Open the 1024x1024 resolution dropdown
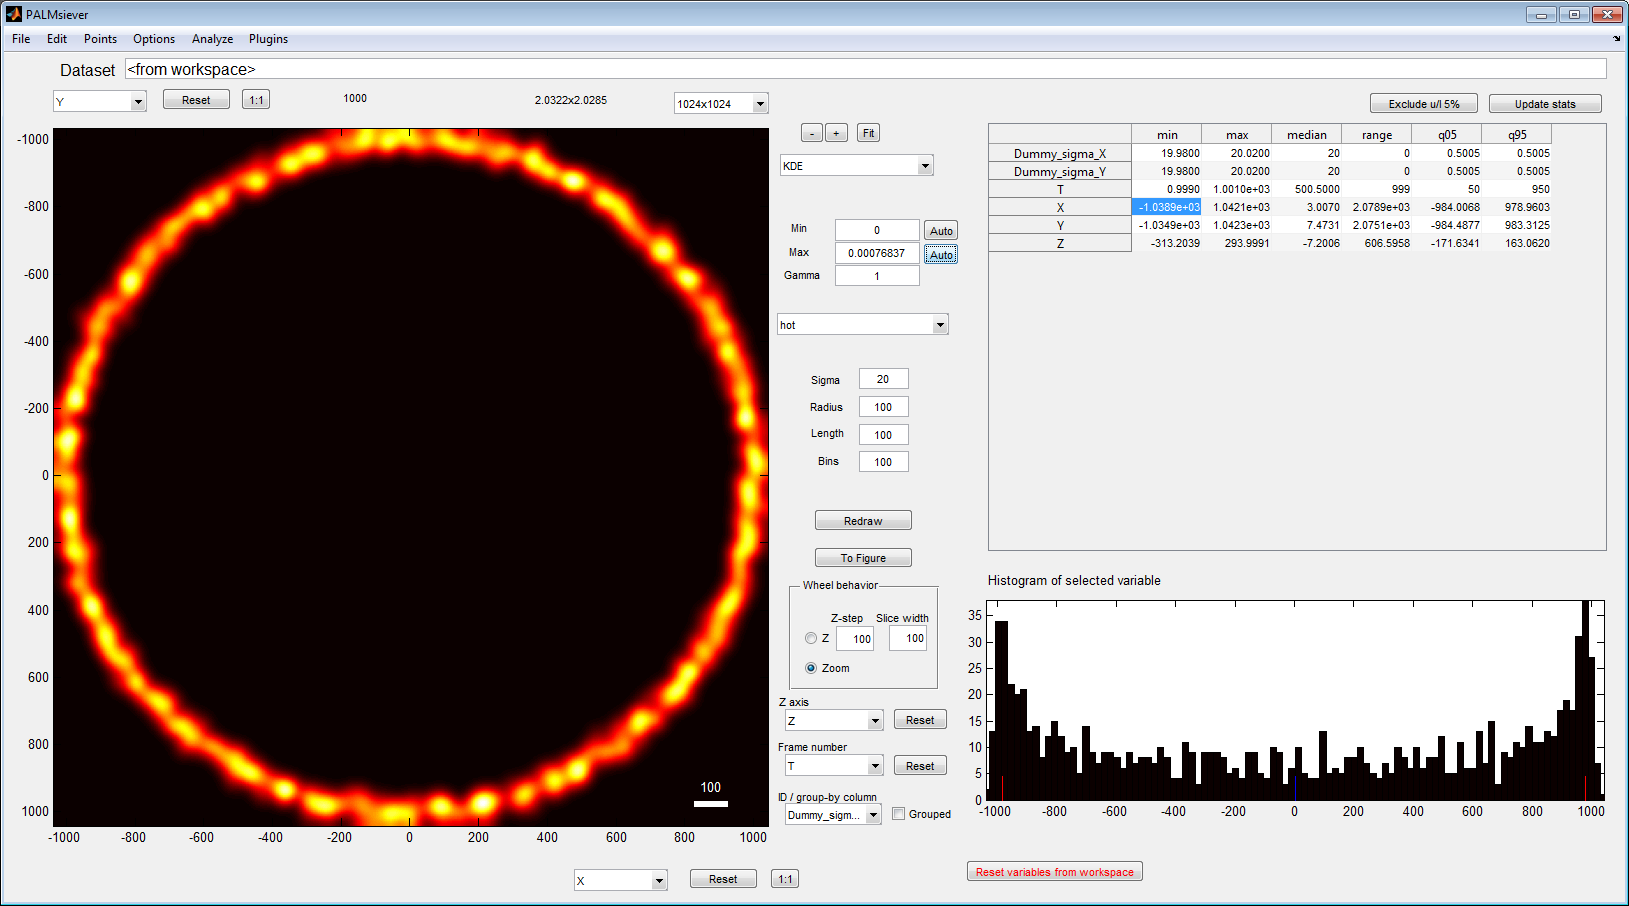The image size is (1629, 906). [x=721, y=104]
